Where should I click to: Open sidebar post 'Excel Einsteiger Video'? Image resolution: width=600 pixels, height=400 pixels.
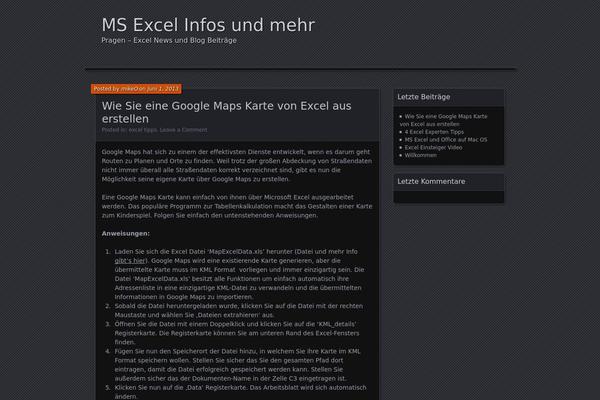click(x=433, y=147)
